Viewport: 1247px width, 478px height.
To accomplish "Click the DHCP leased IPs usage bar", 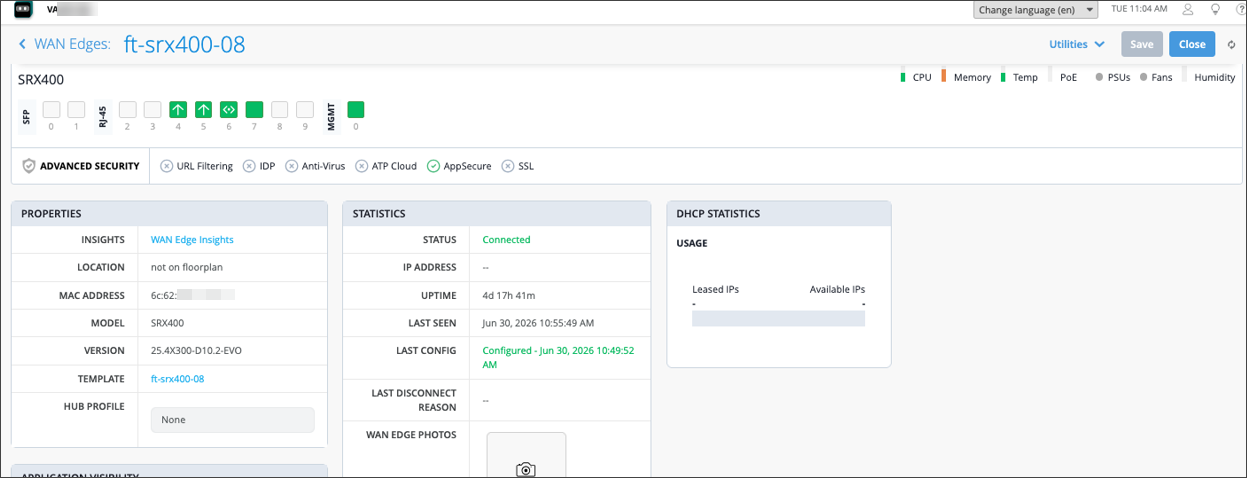I will [x=778, y=318].
